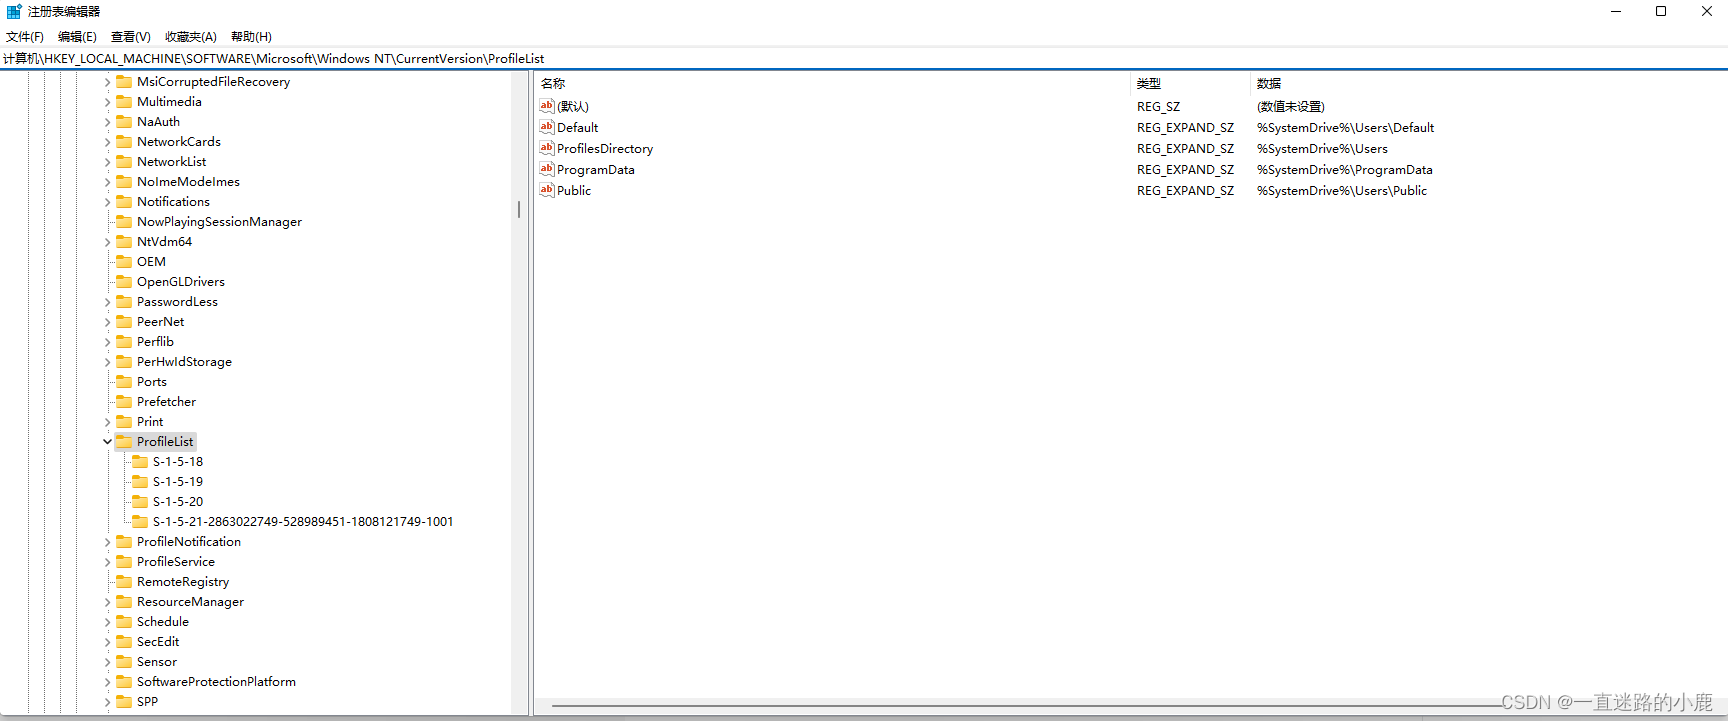Click the Registry Editor app icon in title bar
The height and width of the screenshot is (721, 1728).
14,11
